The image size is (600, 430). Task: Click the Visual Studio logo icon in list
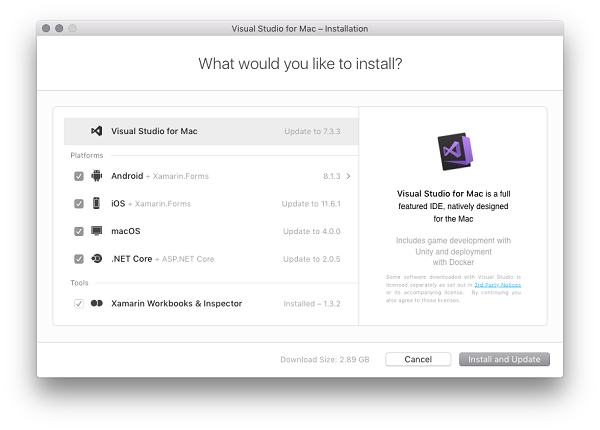point(96,131)
